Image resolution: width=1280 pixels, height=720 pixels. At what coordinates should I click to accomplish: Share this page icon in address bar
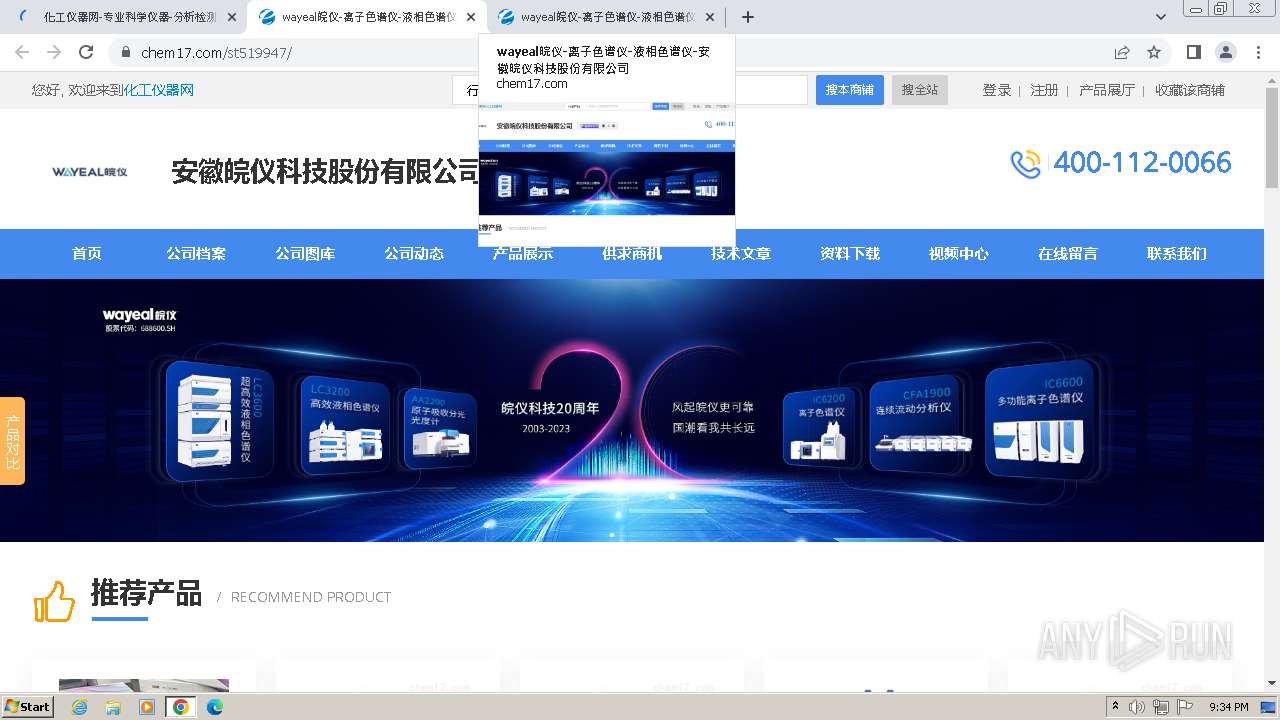pos(1122,52)
